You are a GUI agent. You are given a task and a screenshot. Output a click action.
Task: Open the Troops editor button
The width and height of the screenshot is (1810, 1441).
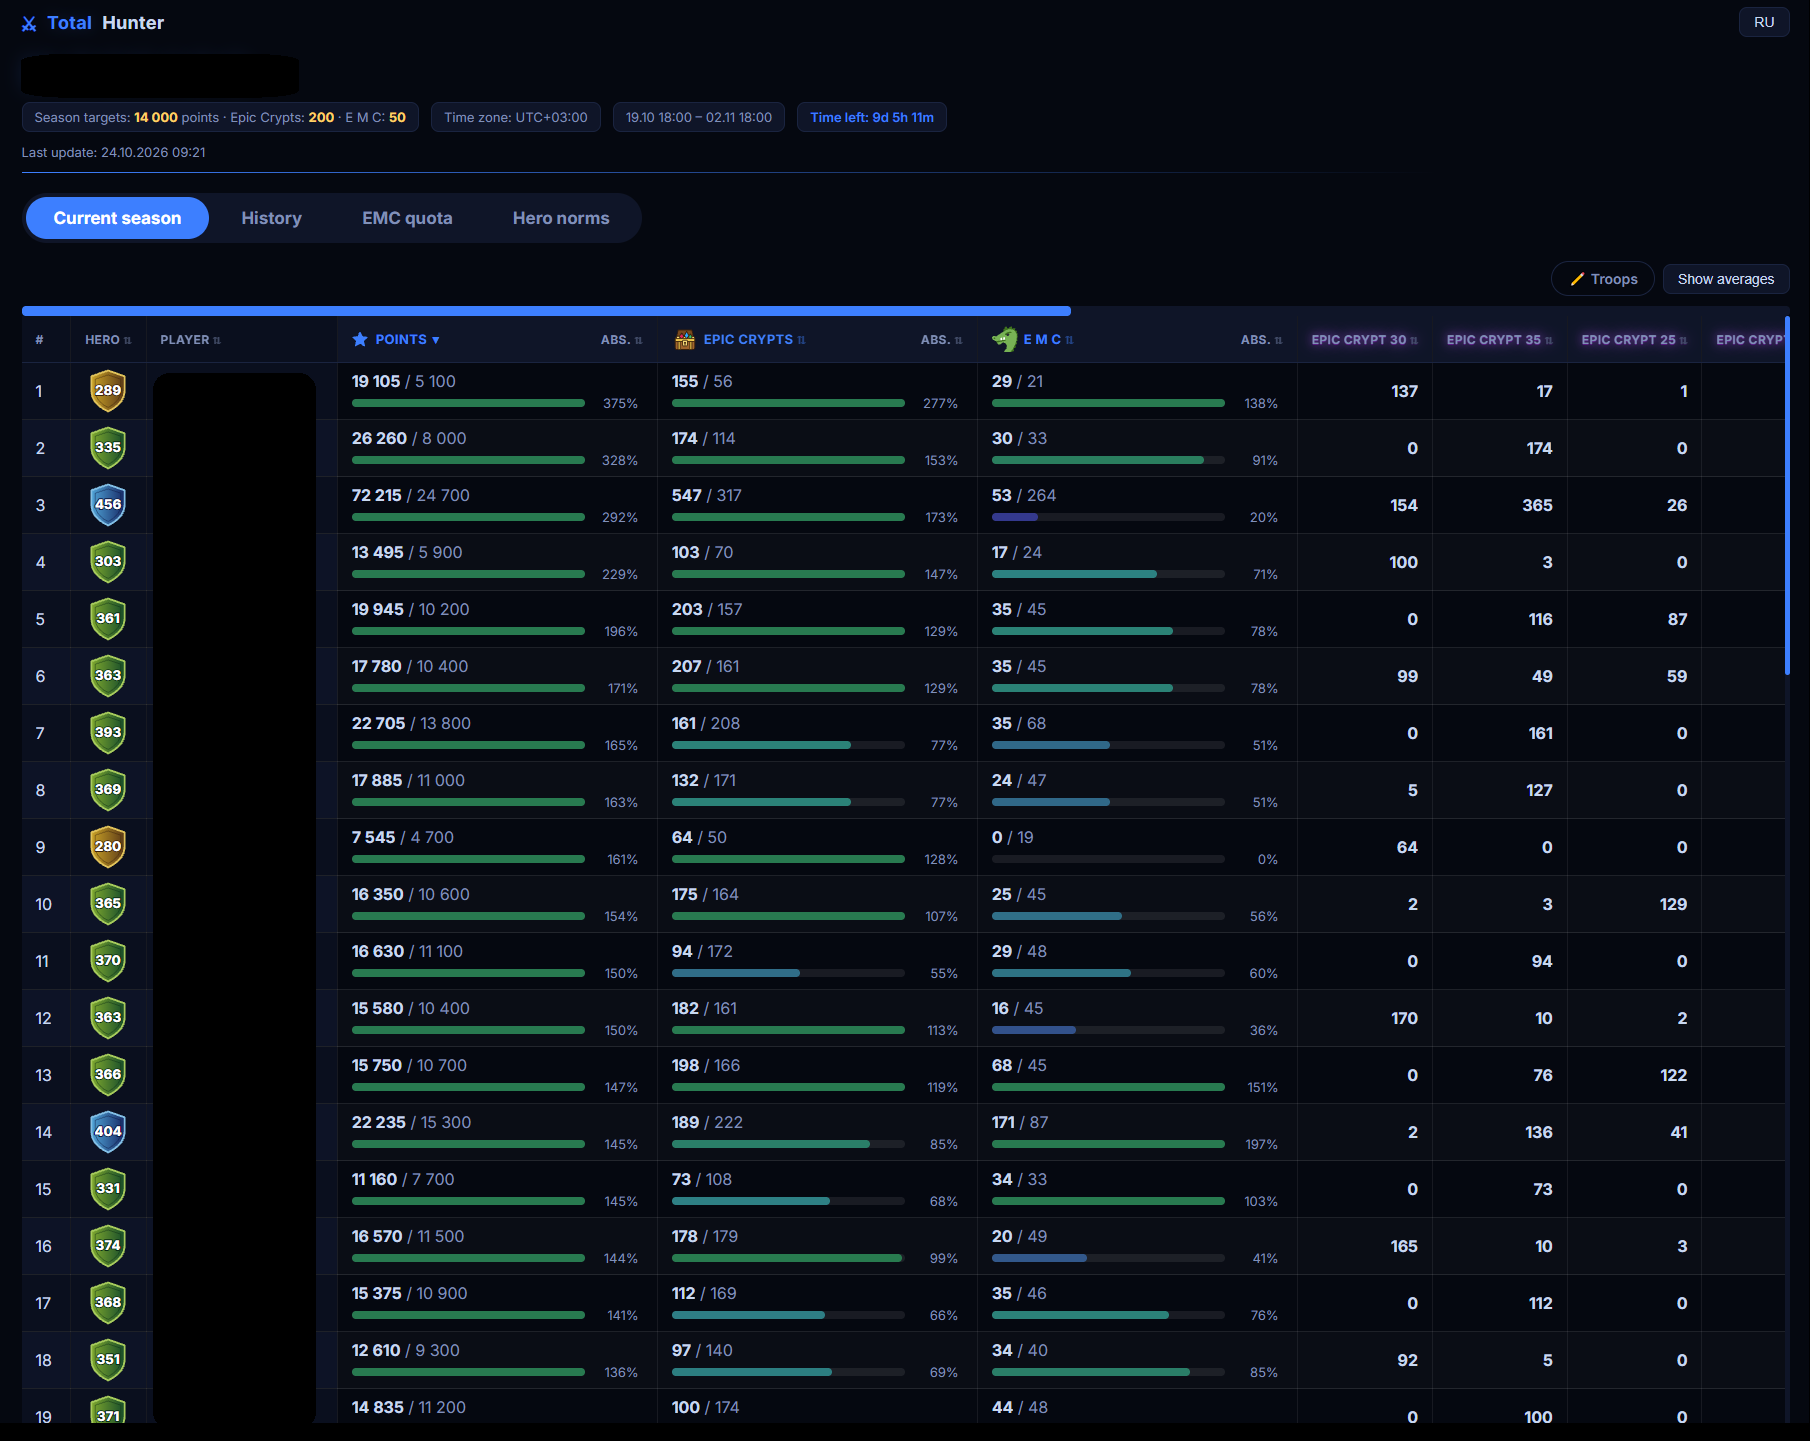pyautogui.click(x=1603, y=279)
